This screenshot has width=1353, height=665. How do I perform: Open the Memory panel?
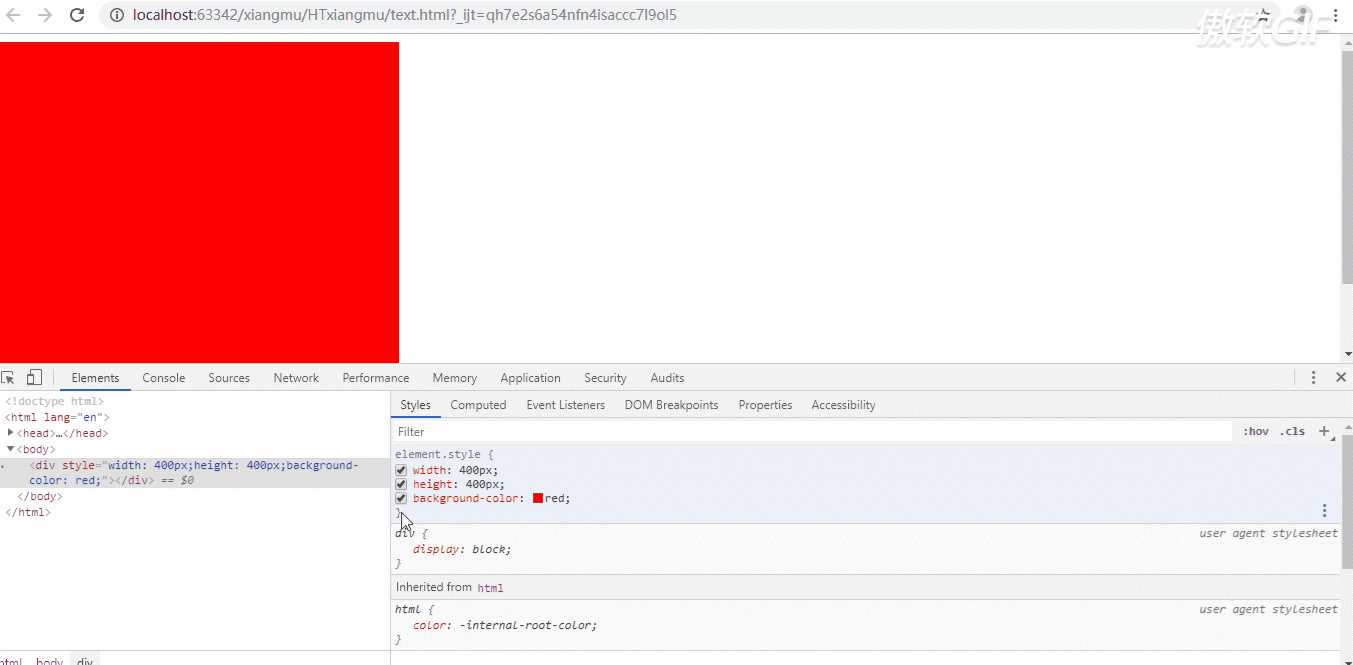click(455, 378)
